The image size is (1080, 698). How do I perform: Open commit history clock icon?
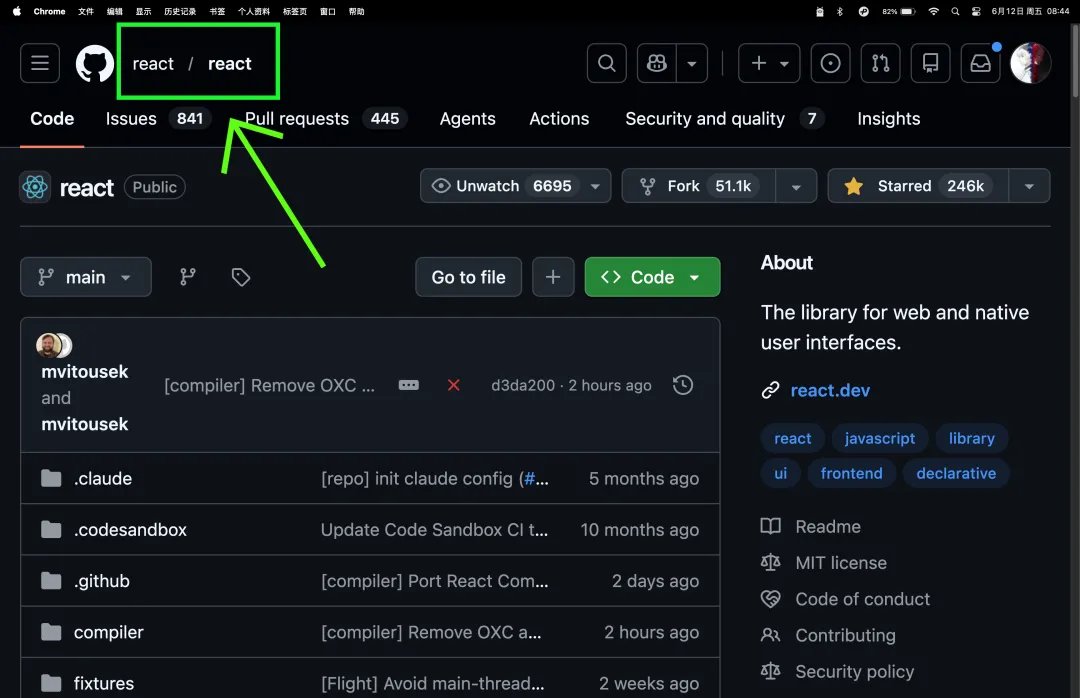coord(683,385)
